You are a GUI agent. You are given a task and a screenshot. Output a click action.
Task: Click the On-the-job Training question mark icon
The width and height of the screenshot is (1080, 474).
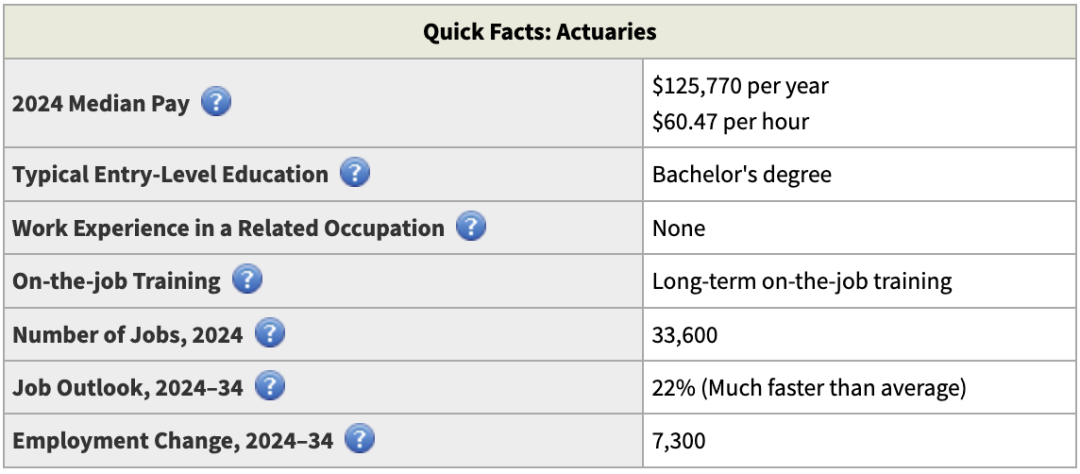(x=247, y=280)
